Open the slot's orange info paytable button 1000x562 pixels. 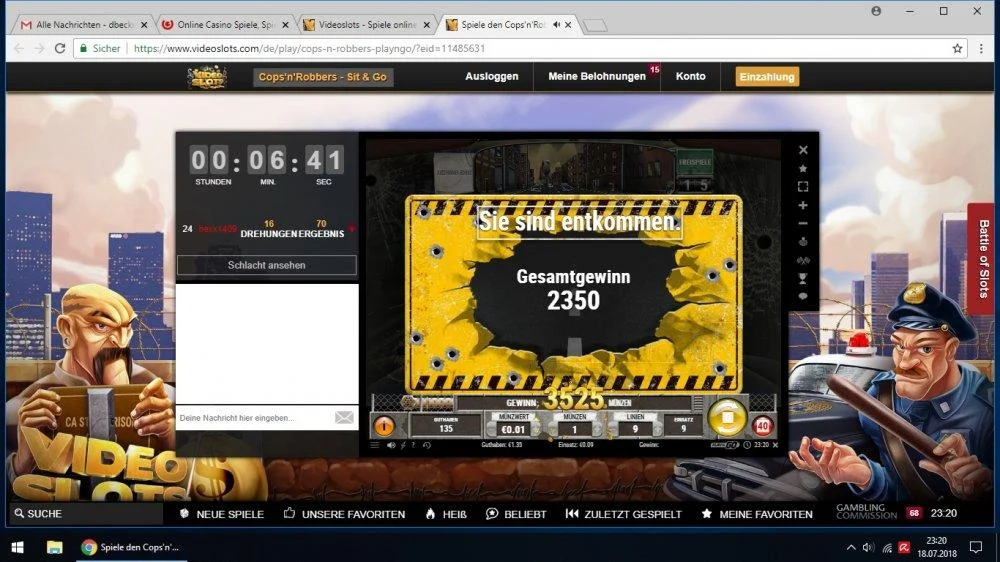click(x=384, y=425)
